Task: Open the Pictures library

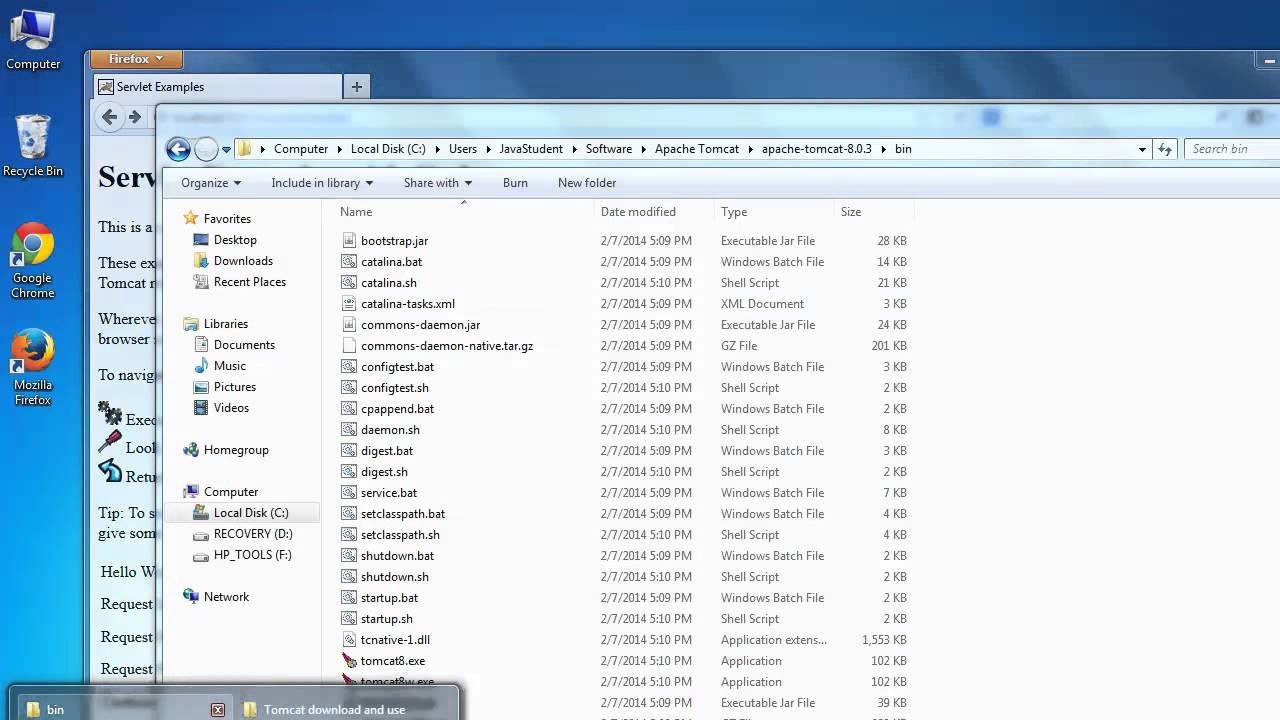Action: (235, 387)
